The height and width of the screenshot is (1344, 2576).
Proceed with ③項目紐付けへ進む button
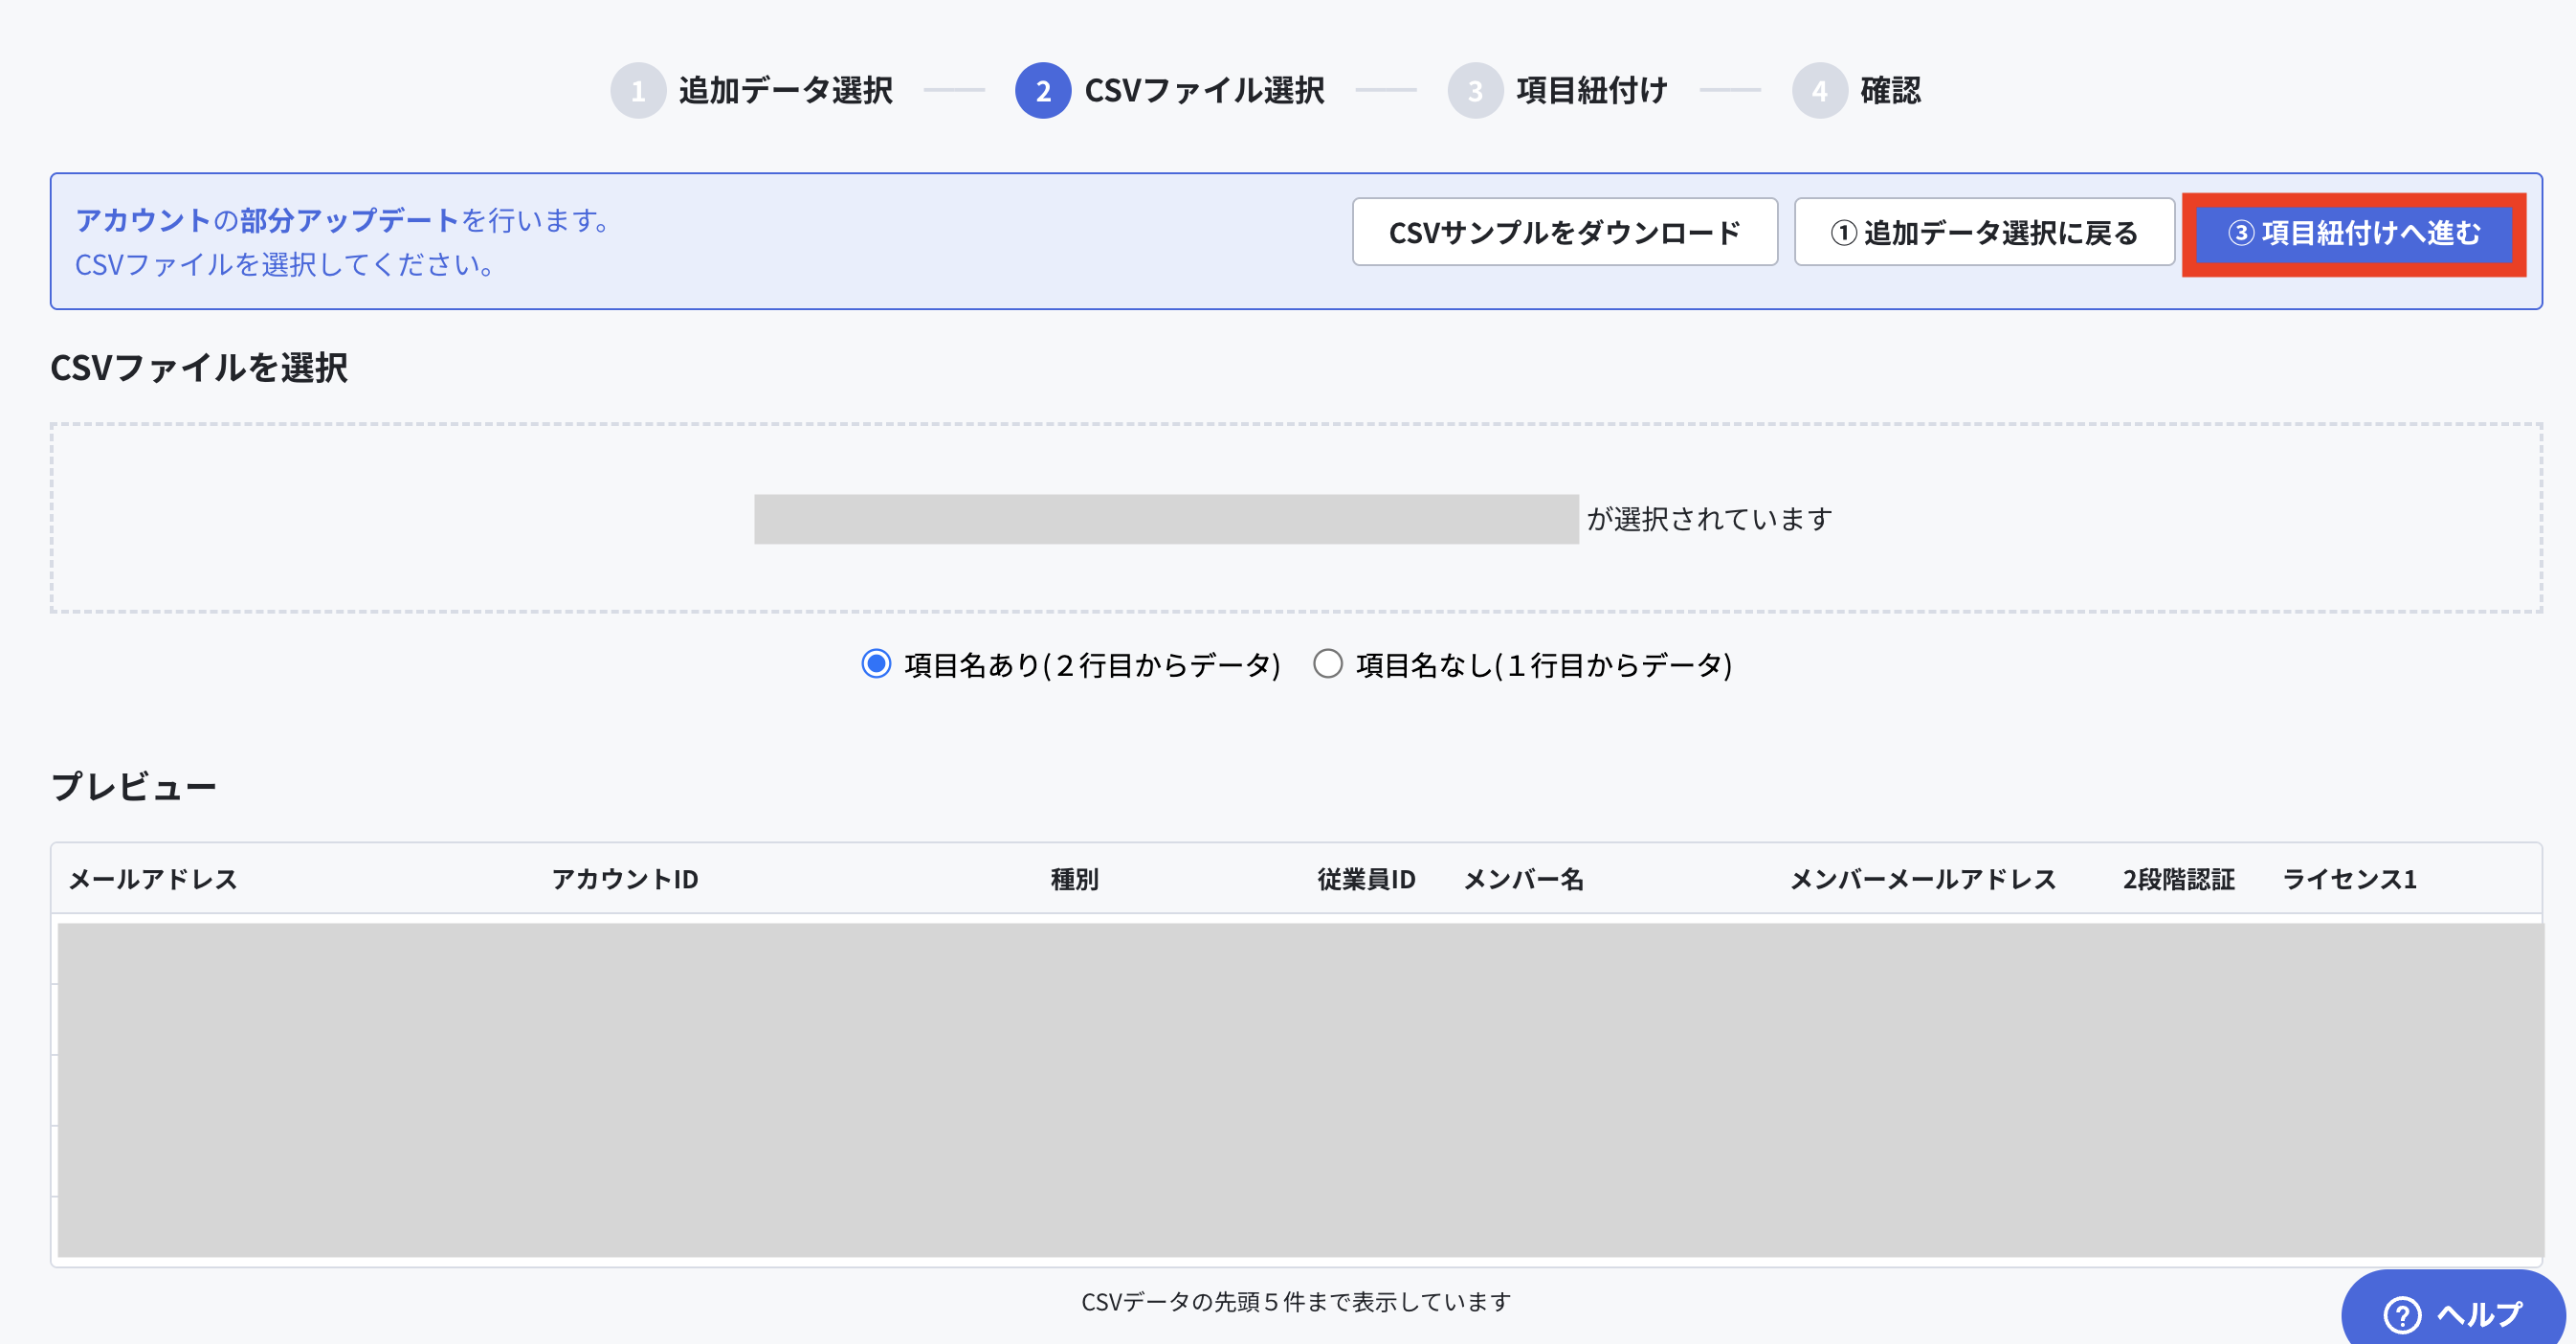coord(2354,233)
